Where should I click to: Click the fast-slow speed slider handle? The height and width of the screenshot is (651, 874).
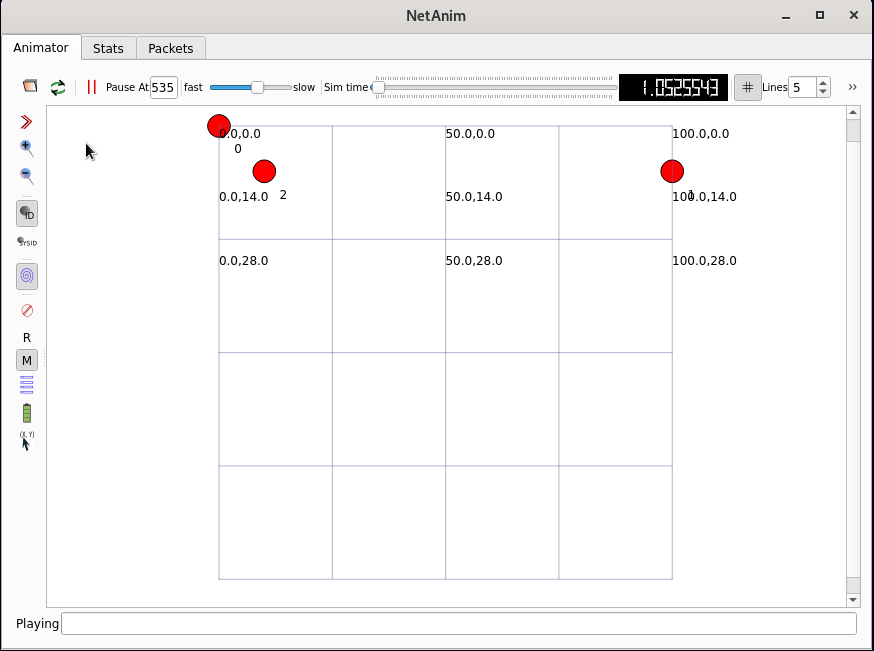pyautogui.click(x=257, y=88)
